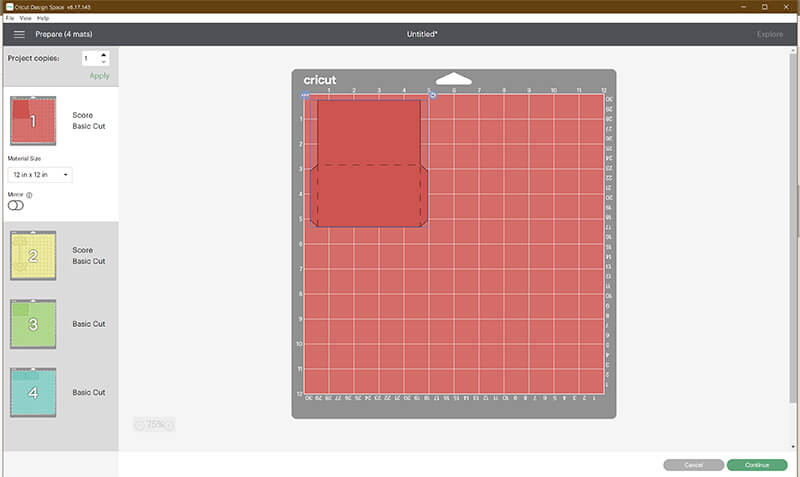This screenshot has height=477, width=800.
Task: Click the Untitled* project title
Action: pos(422,34)
